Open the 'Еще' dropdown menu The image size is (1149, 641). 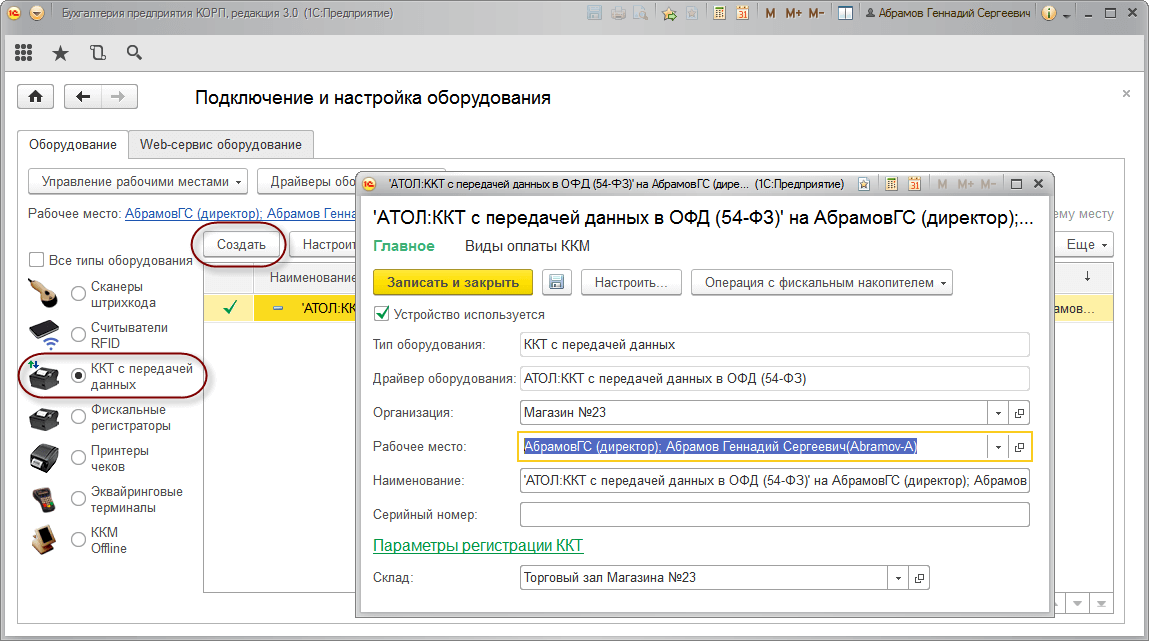1086,244
